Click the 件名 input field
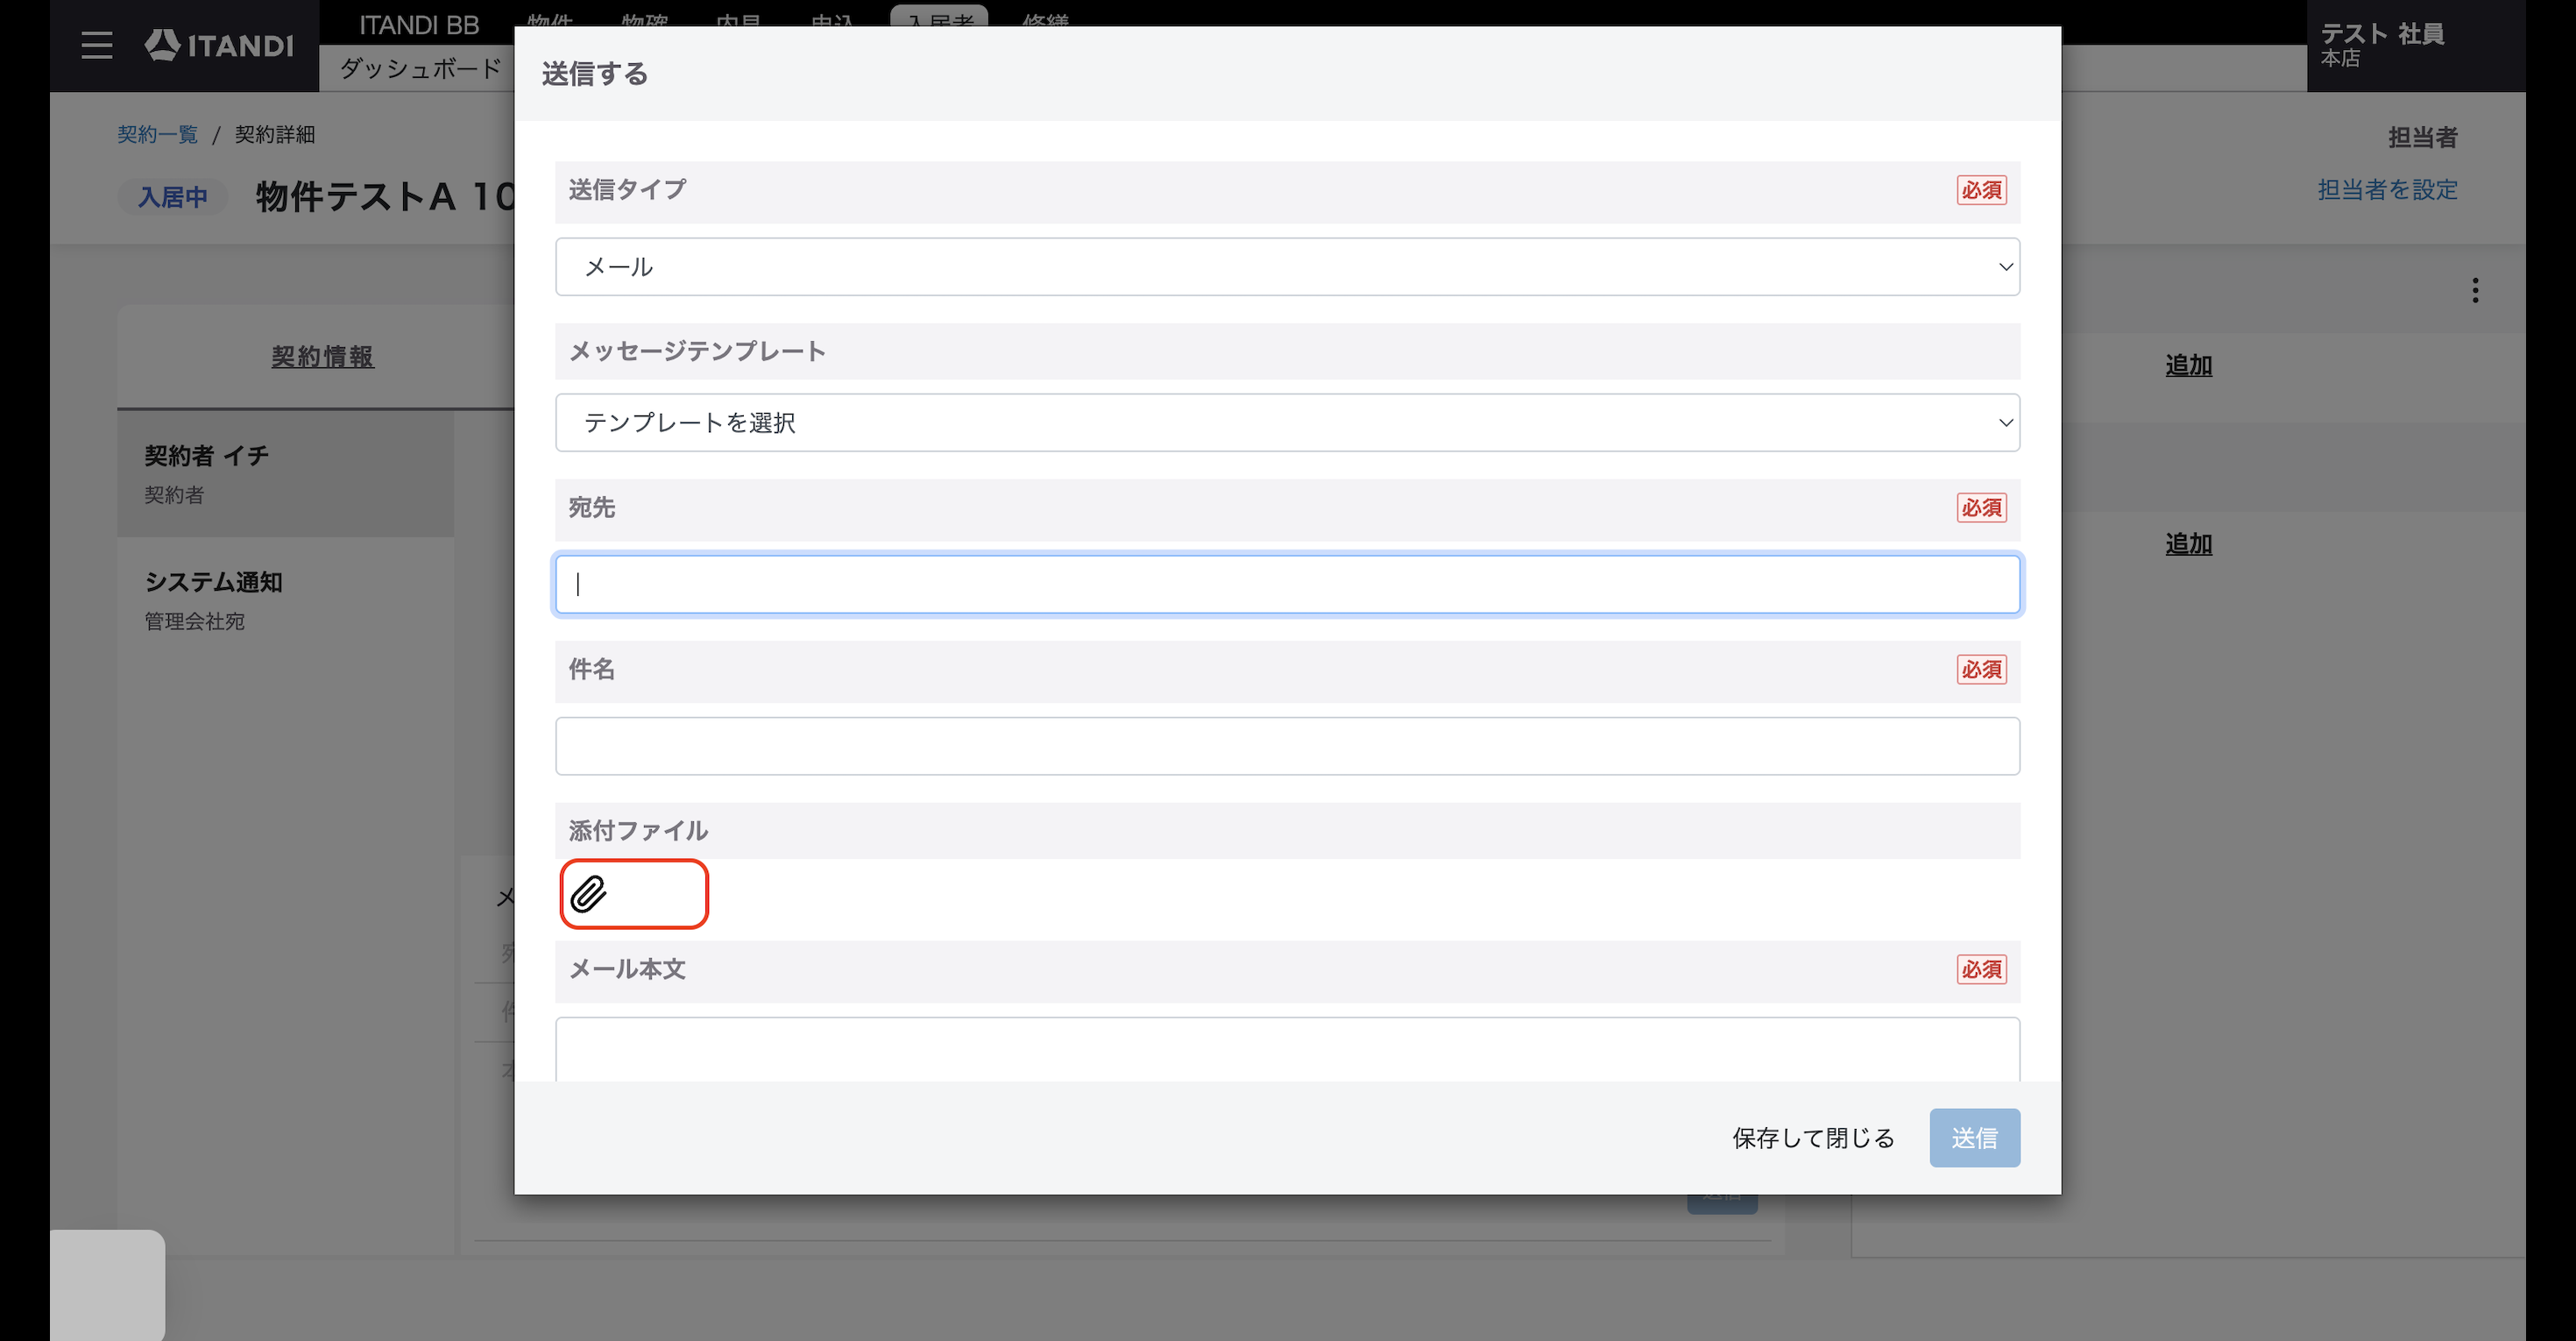The image size is (2576, 1341). coord(1287,746)
